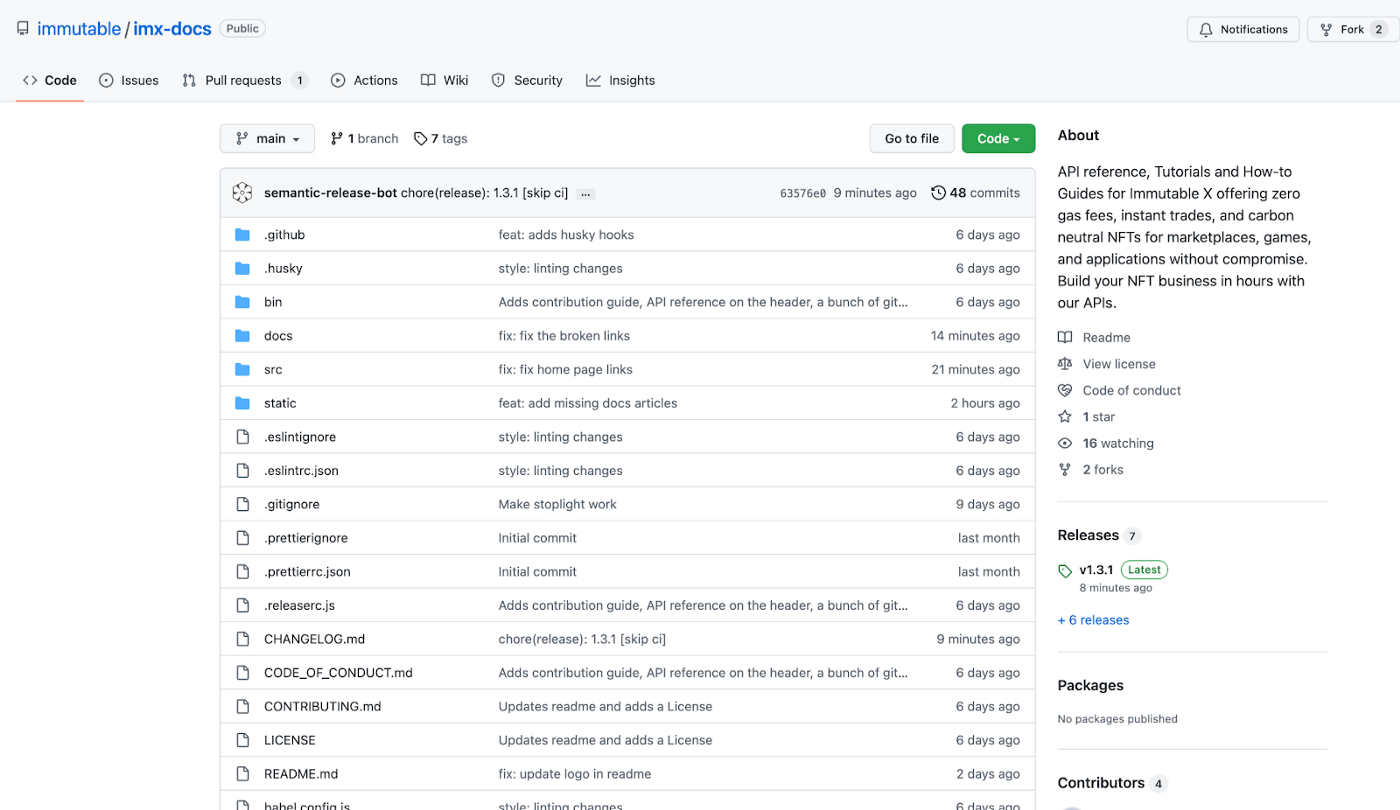Click the v1.3.1 release tag icon
The image size is (1400, 810).
click(1065, 569)
